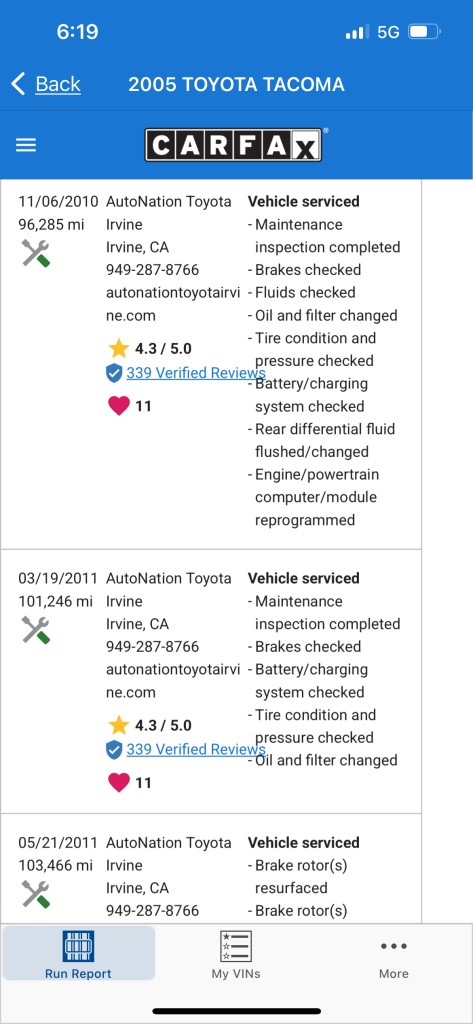Call 949-287-8766 in the first entry
The image size is (473, 1024).
point(152,270)
